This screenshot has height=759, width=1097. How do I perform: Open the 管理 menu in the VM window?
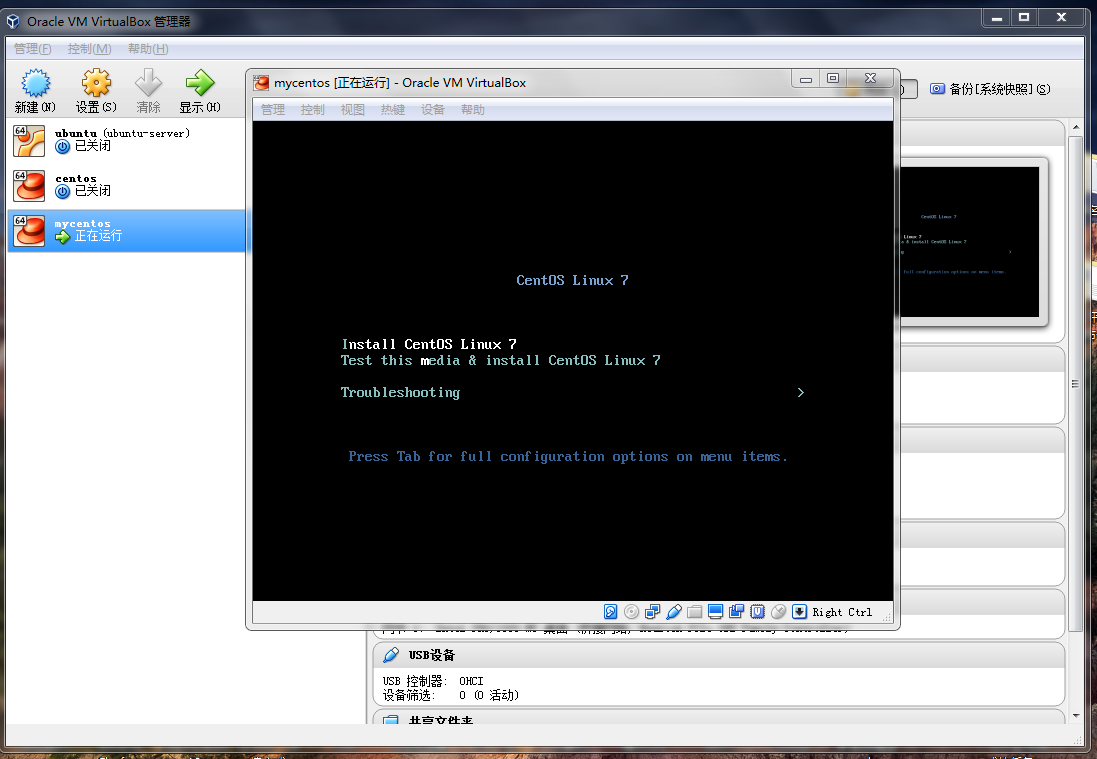coord(273,110)
